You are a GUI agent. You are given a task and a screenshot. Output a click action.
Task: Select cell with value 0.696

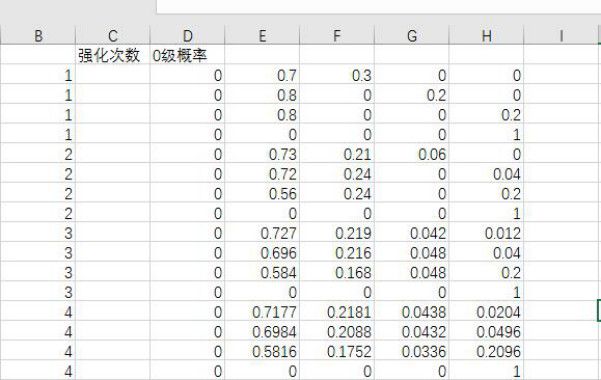[262, 253]
